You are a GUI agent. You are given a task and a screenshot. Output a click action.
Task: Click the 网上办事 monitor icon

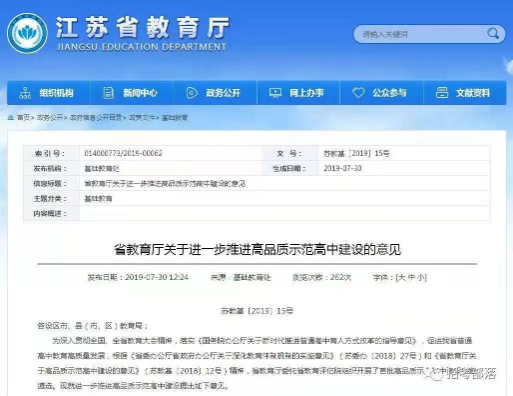275,93
